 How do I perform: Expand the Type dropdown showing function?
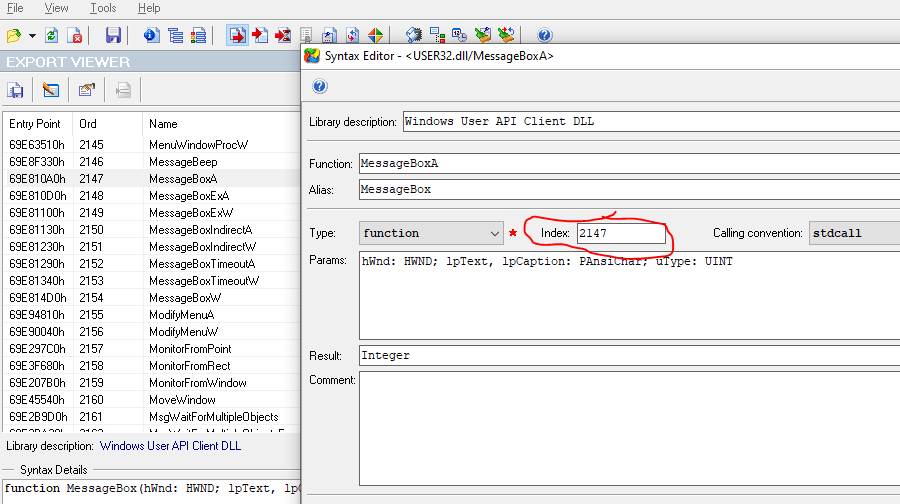coord(494,233)
